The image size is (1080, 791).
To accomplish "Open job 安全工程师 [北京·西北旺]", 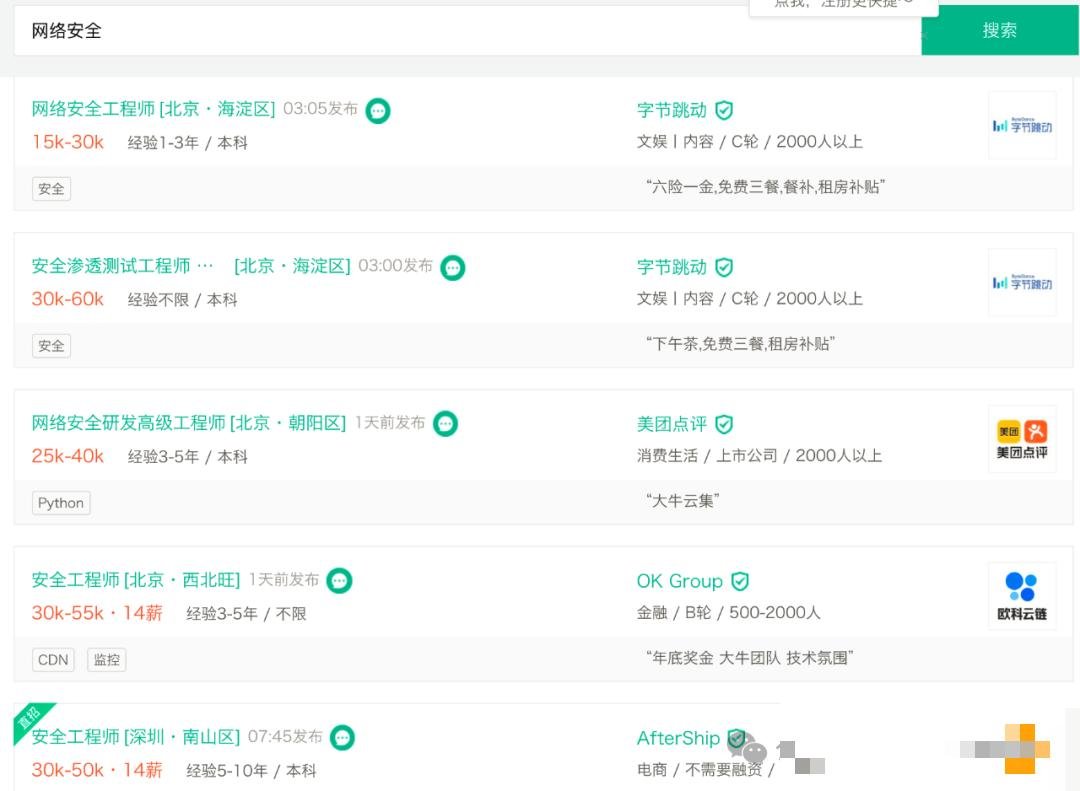I will 136,580.
